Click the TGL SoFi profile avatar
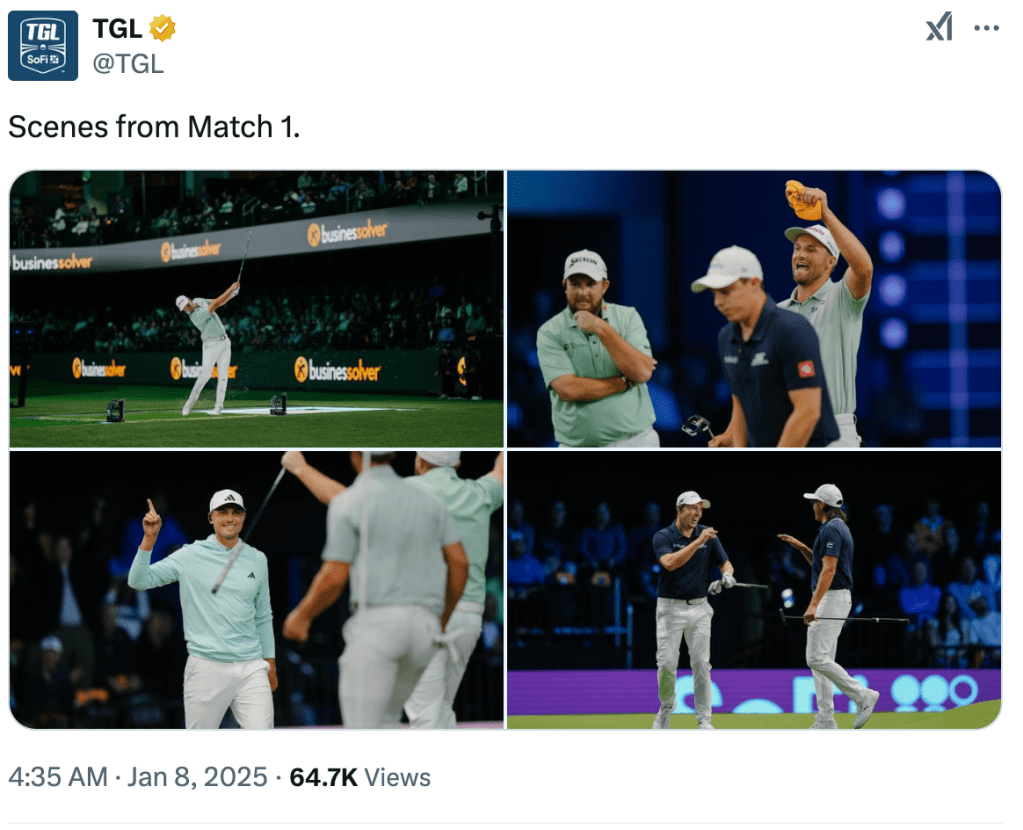The height and width of the screenshot is (830, 1023). point(43,45)
